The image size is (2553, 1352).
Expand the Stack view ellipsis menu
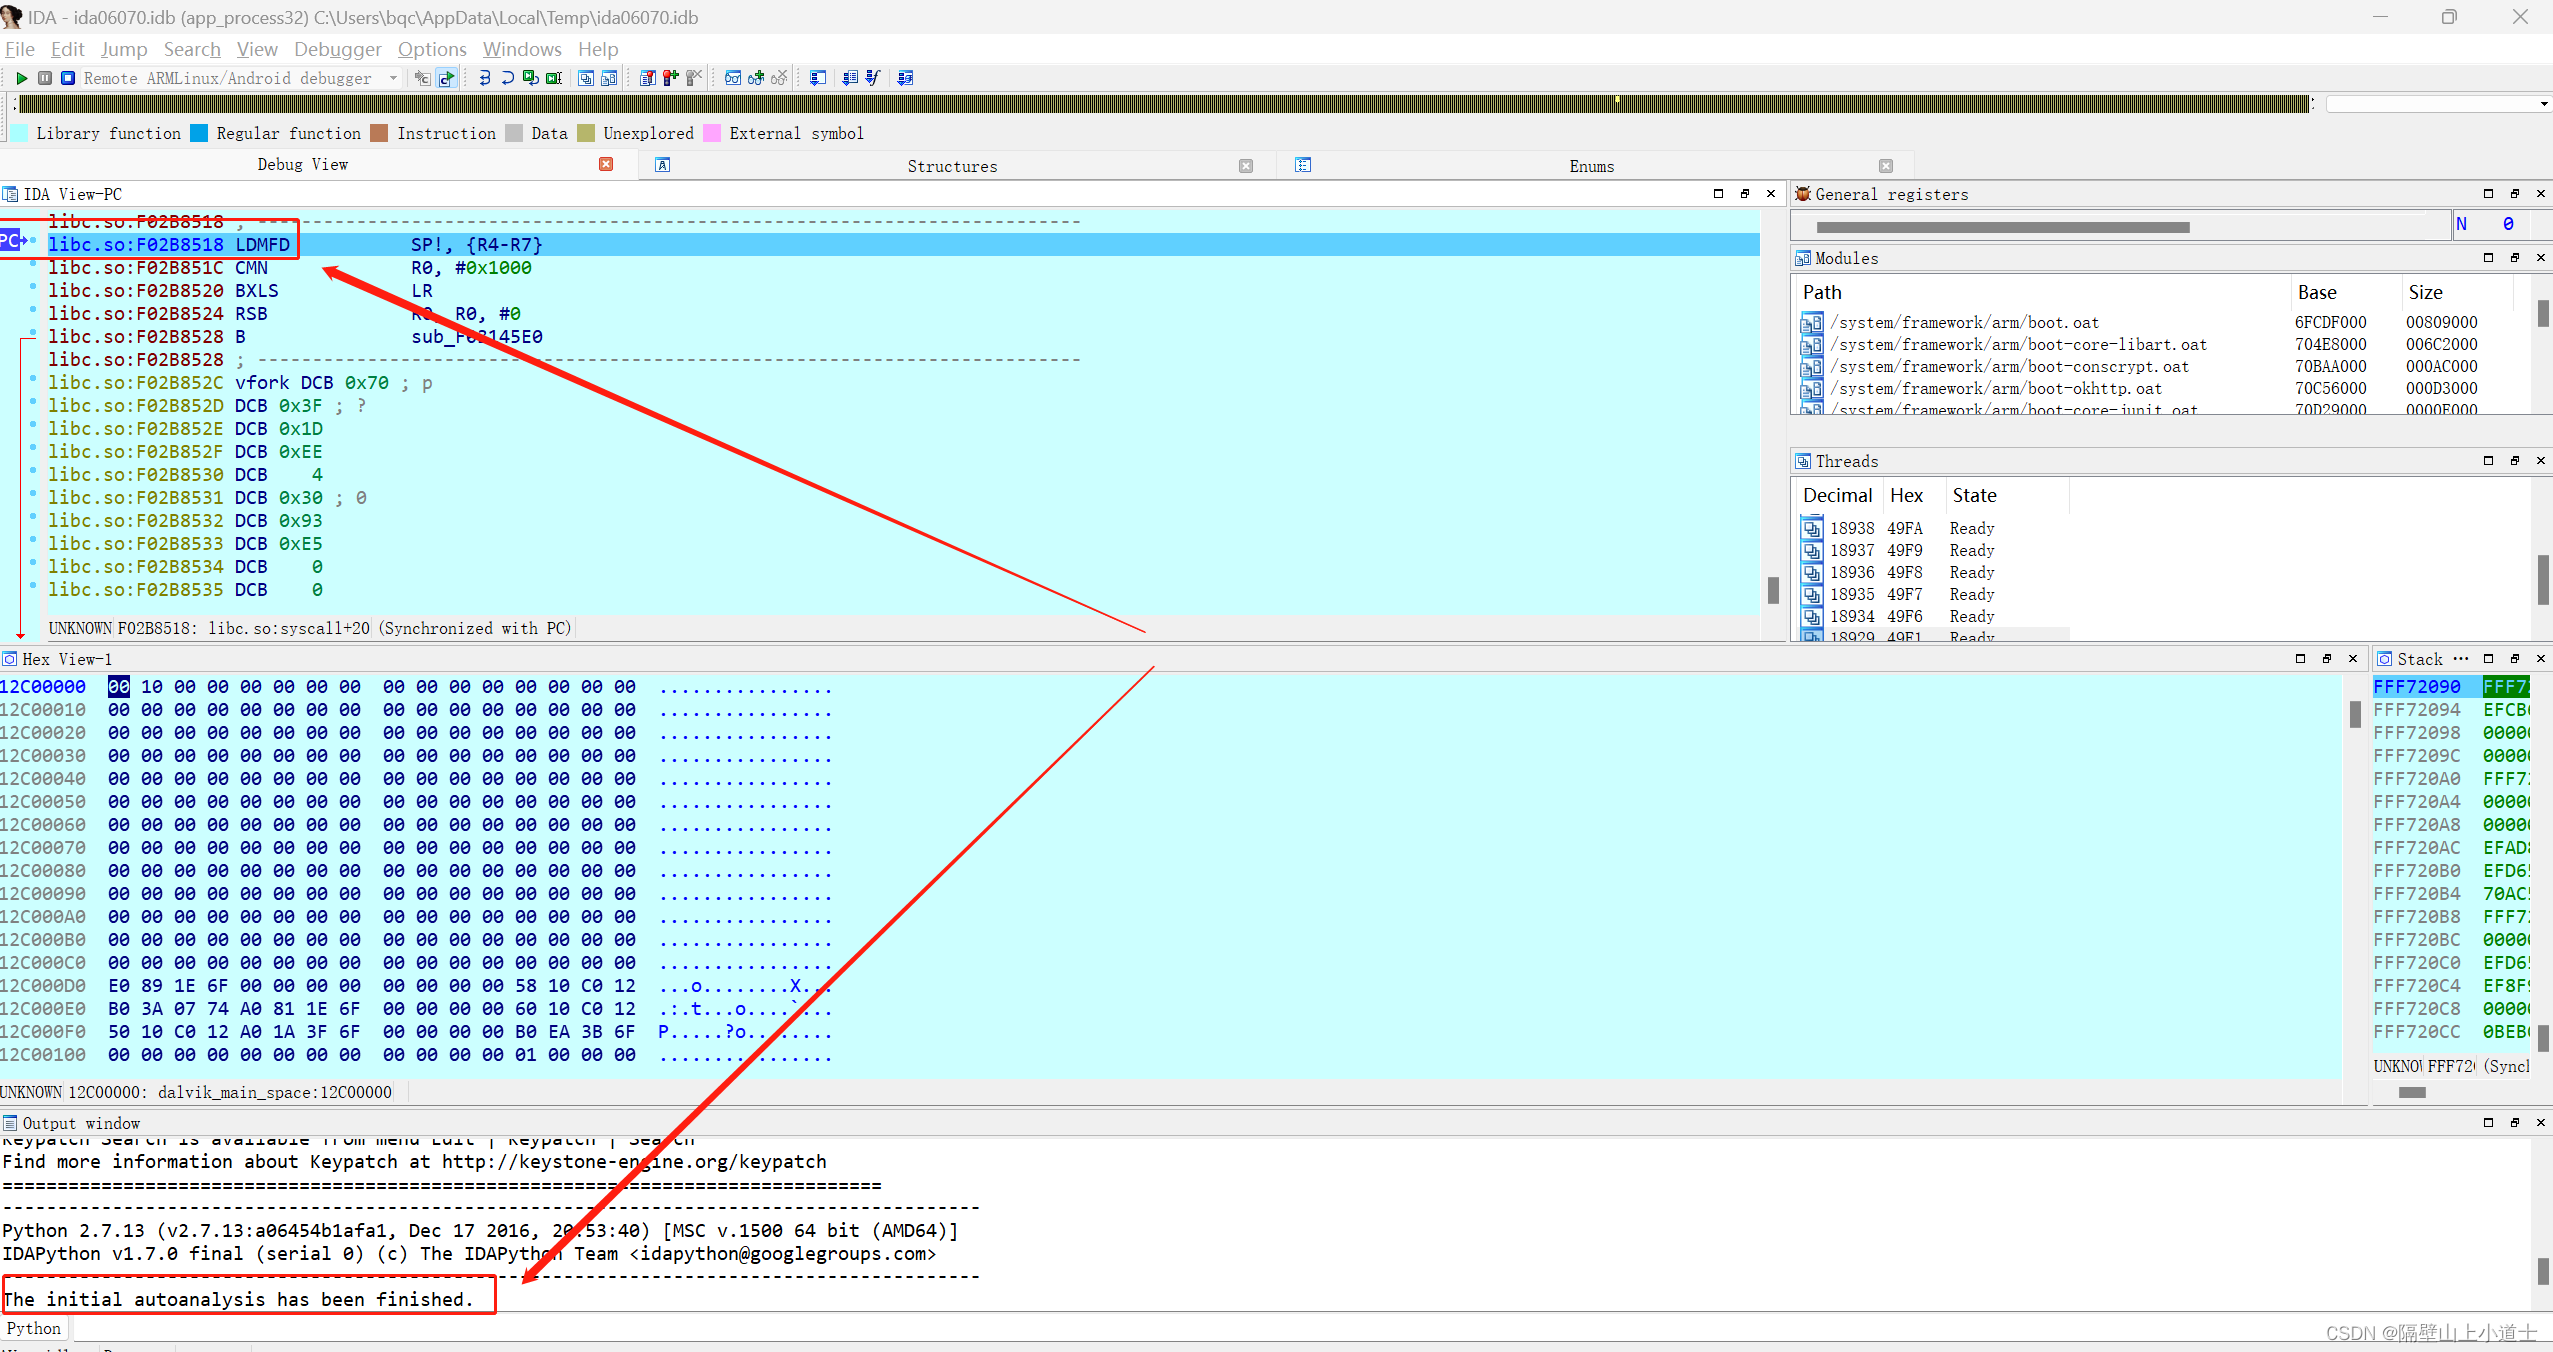click(x=2461, y=658)
